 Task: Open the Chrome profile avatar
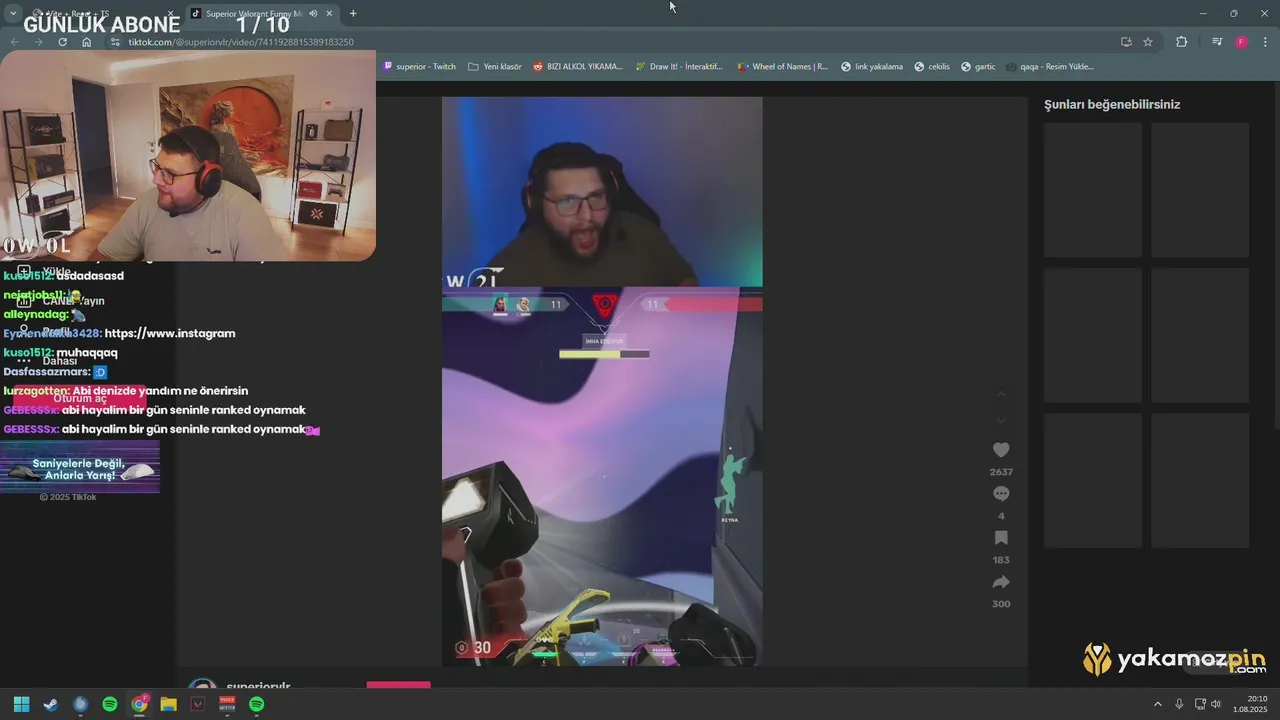[1241, 42]
